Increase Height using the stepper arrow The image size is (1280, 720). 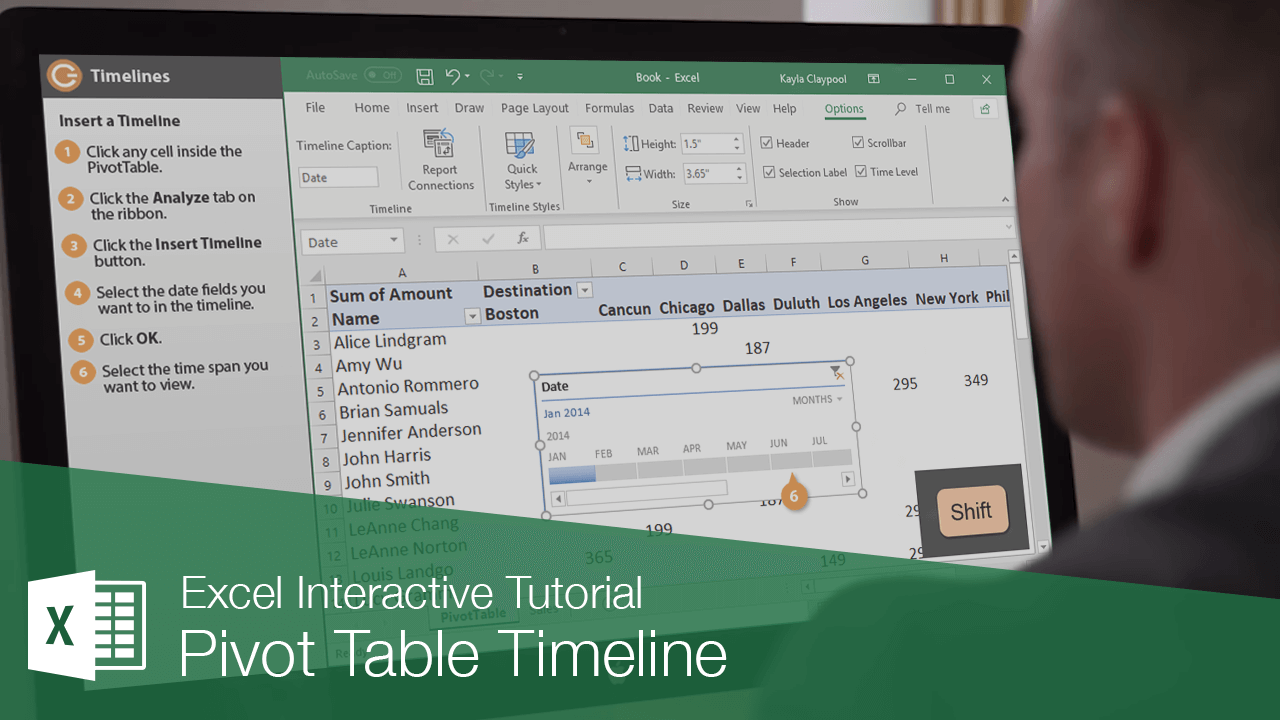pos(737,138)
